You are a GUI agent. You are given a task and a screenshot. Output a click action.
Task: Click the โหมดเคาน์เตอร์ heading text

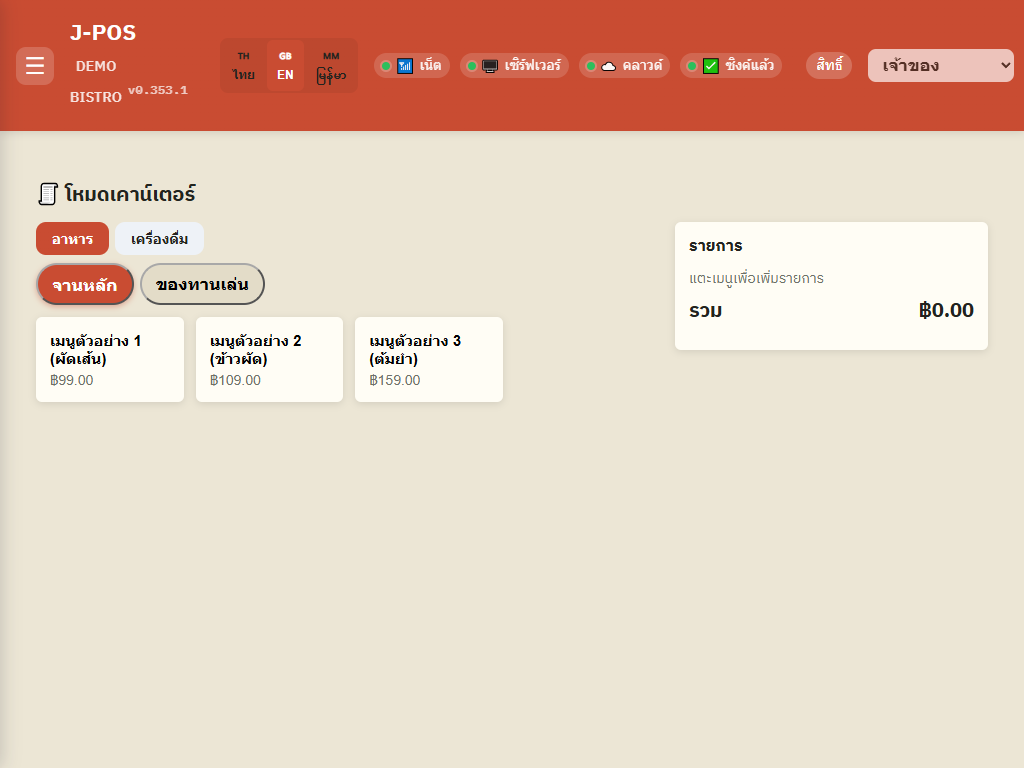coord(130,194)
